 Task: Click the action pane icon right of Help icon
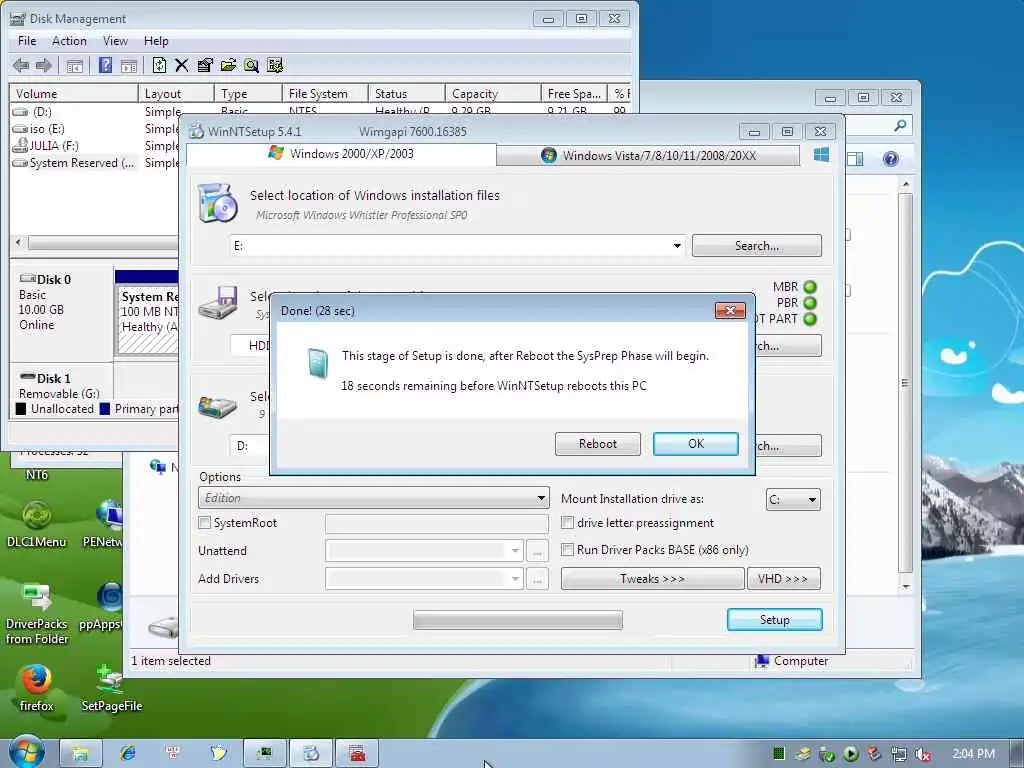point(129,65)
